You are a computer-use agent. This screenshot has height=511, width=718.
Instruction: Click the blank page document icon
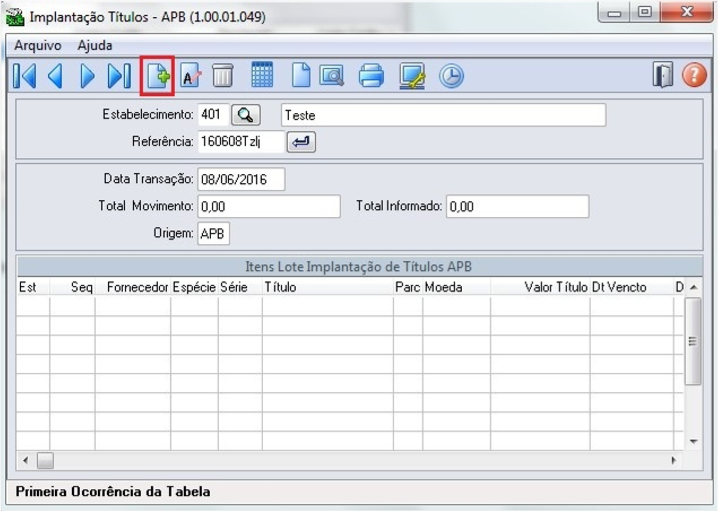tap(301, 76)
